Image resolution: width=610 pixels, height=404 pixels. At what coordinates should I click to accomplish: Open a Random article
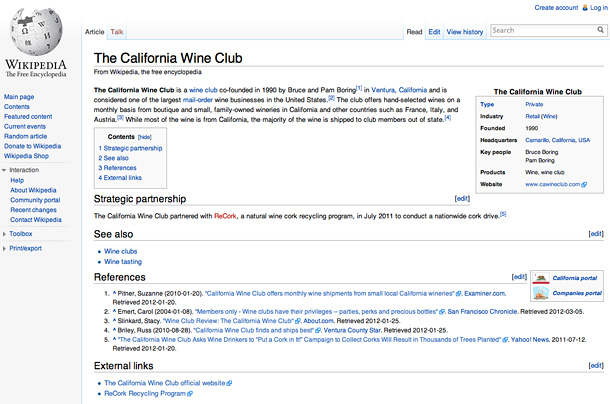[26, 136]
